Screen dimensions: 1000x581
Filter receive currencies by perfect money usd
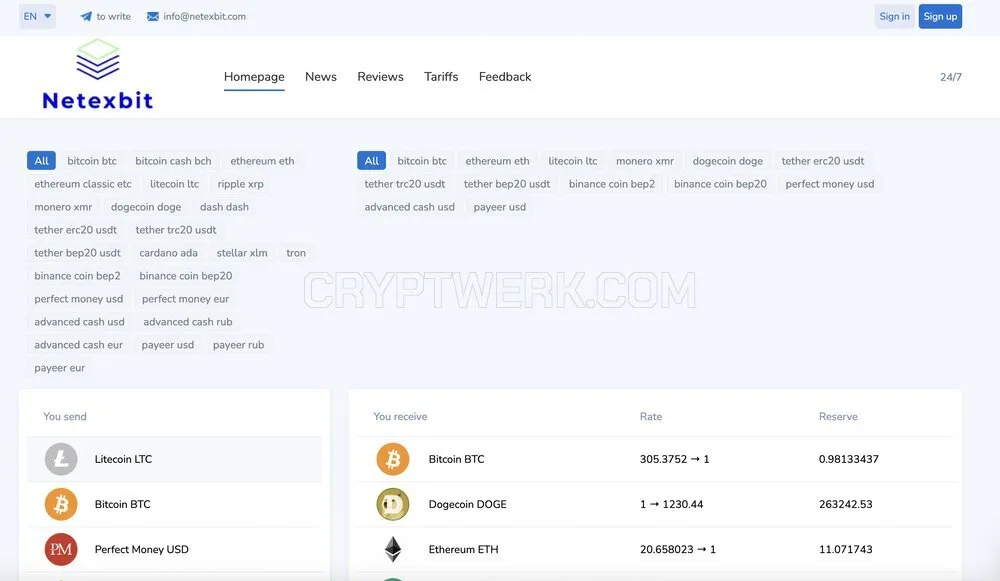(830, 184)
